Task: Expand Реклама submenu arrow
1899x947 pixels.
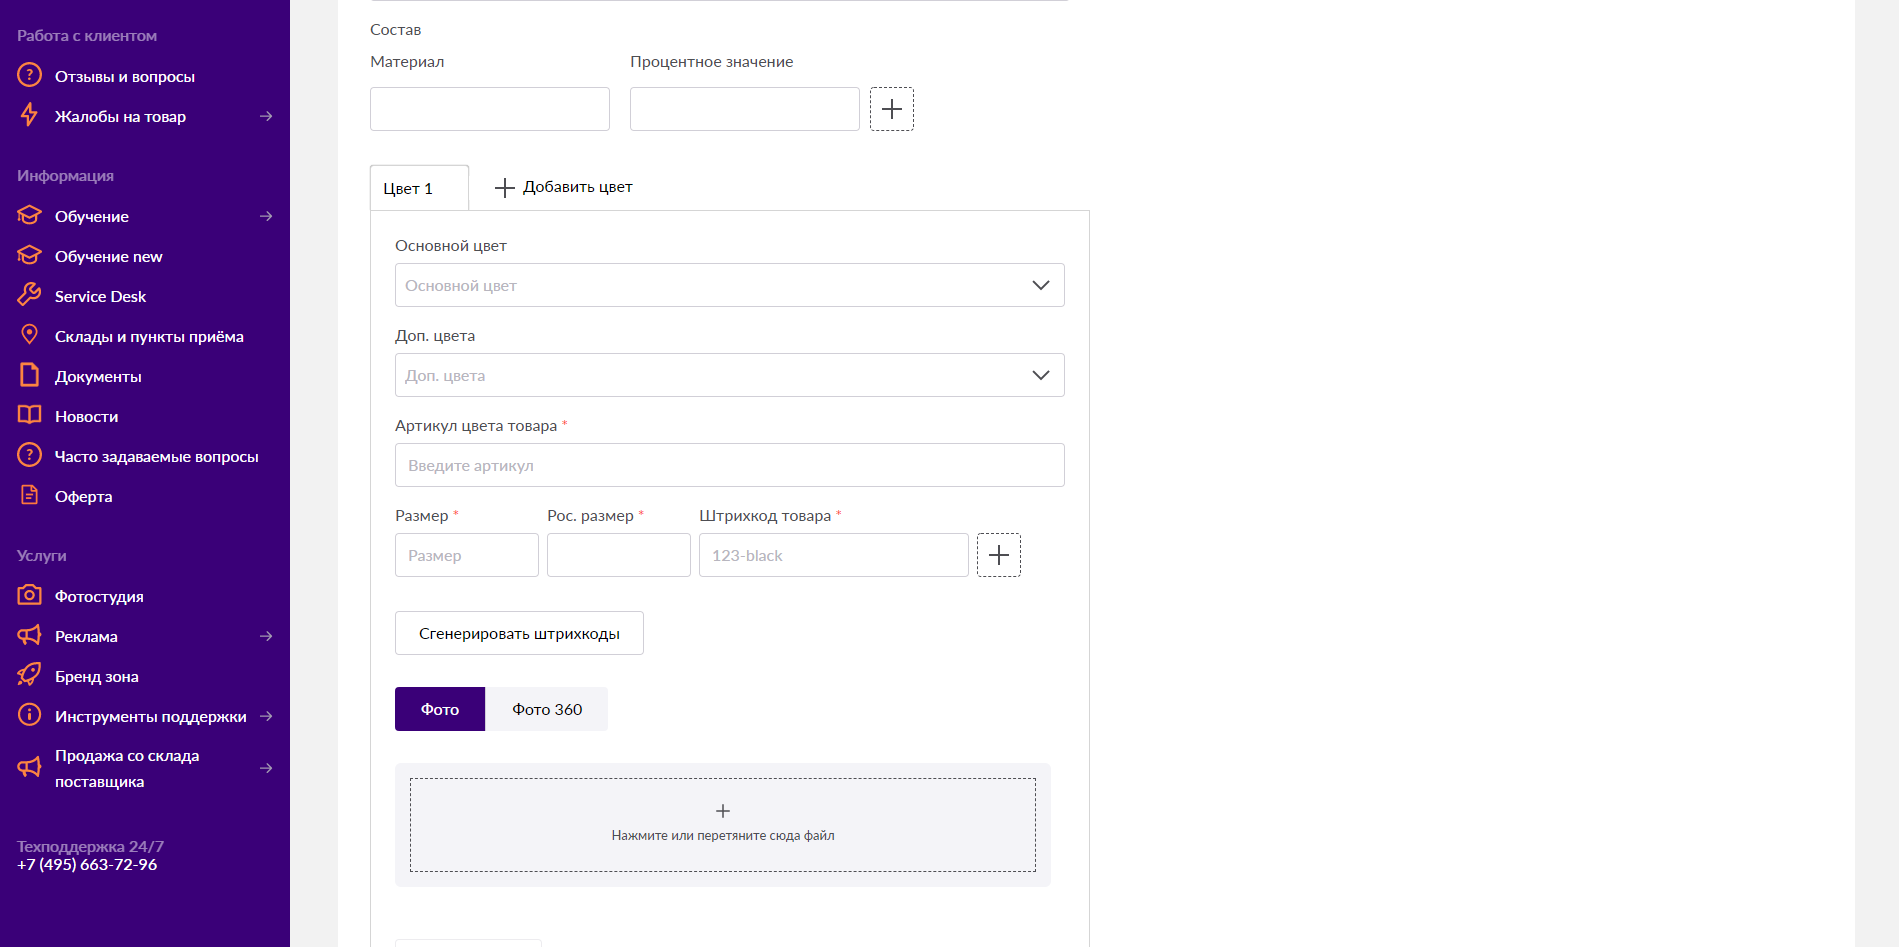Action: click(266, 636)
